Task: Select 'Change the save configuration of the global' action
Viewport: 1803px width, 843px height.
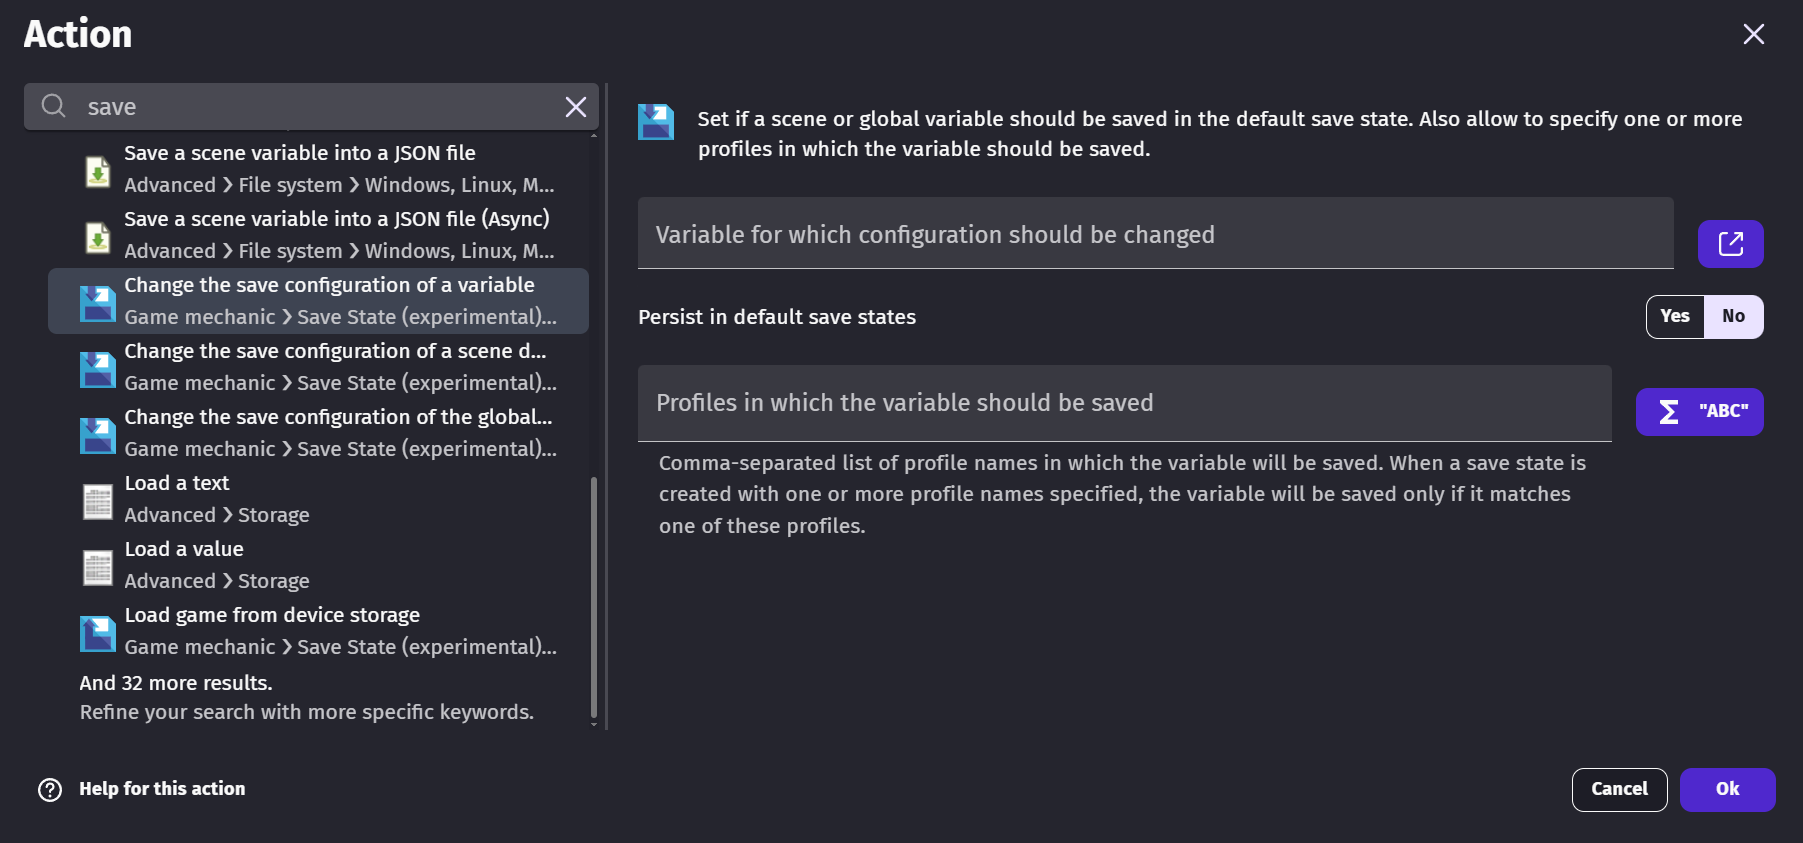Action: (x=318, y=433)
